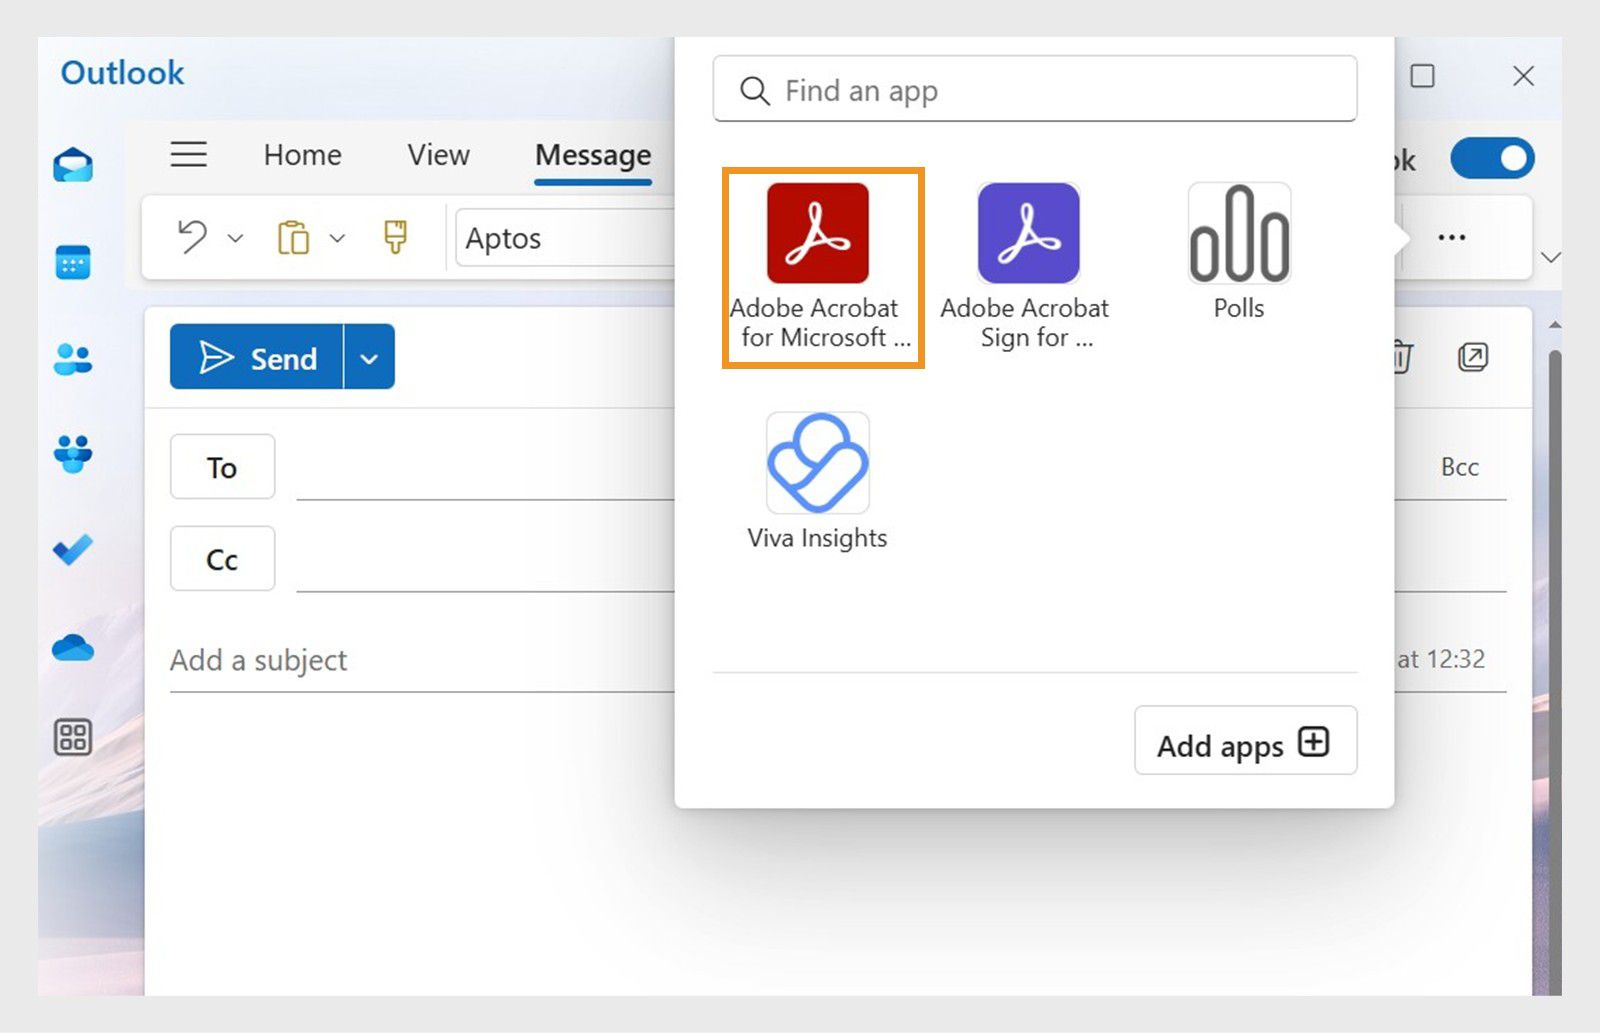
Task: Open Adobe Acrobat for Microsoft app
Action: 822,233
